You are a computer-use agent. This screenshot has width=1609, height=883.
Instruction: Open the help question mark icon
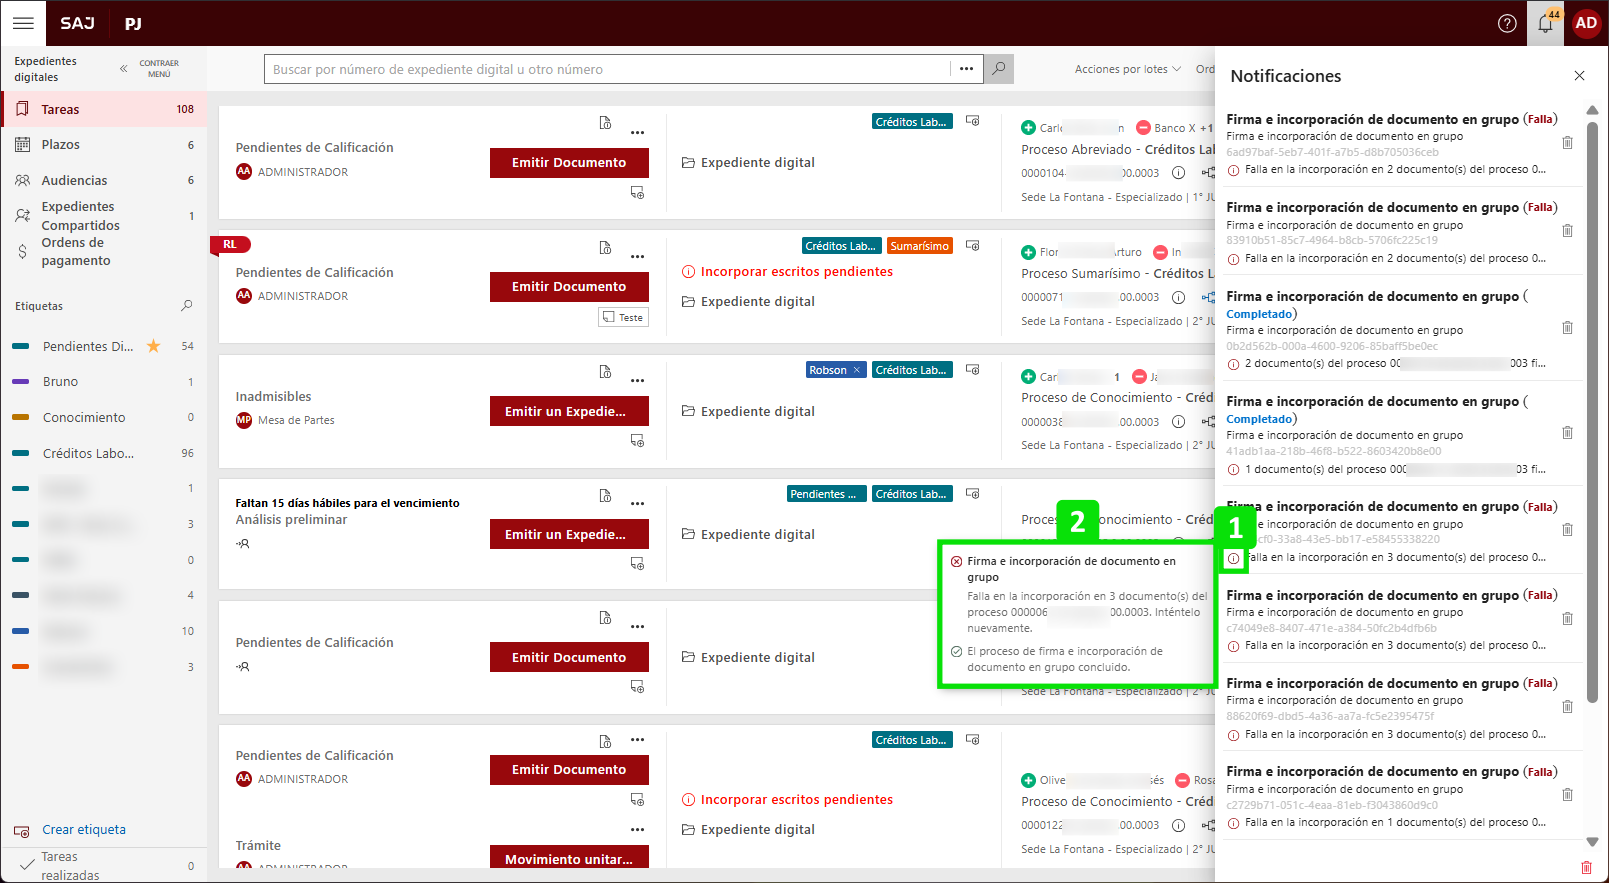1507,23
